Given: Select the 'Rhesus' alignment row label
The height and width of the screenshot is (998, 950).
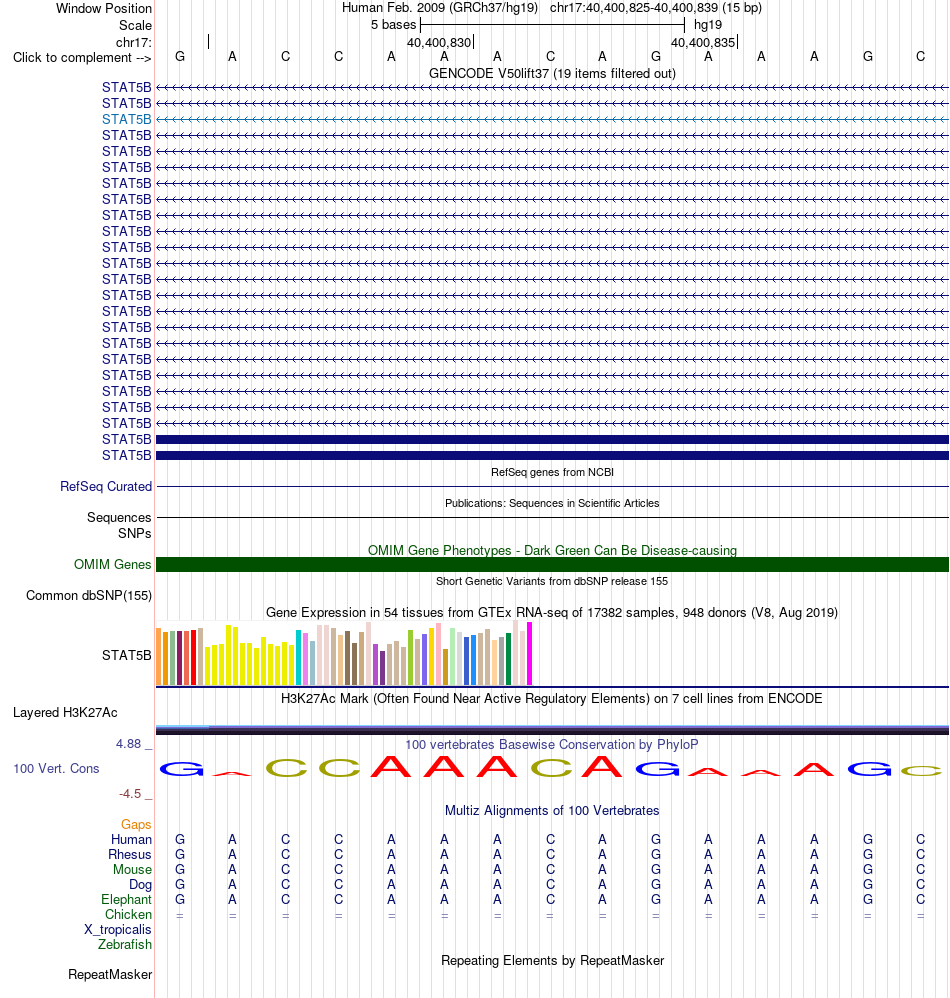Looking at the screenshot, I should 130,854.
